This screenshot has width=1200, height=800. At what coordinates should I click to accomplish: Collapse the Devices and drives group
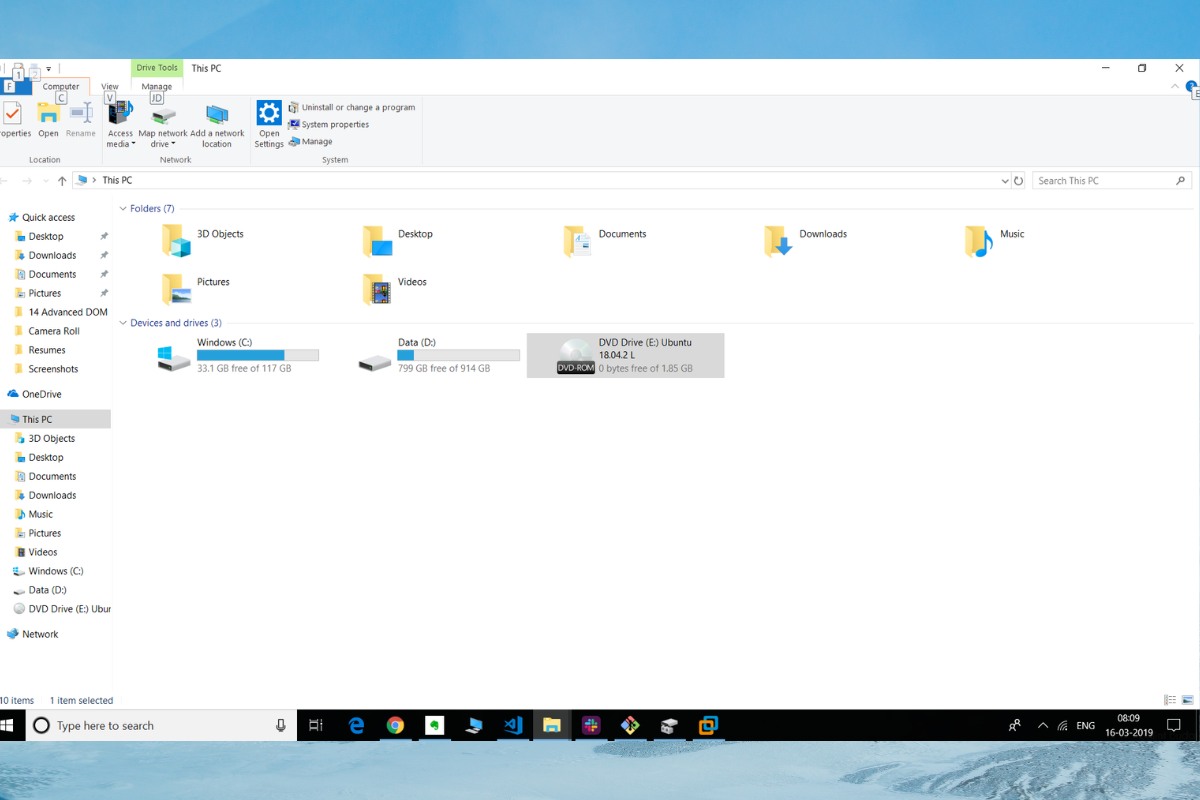click(x=123, y=323)
